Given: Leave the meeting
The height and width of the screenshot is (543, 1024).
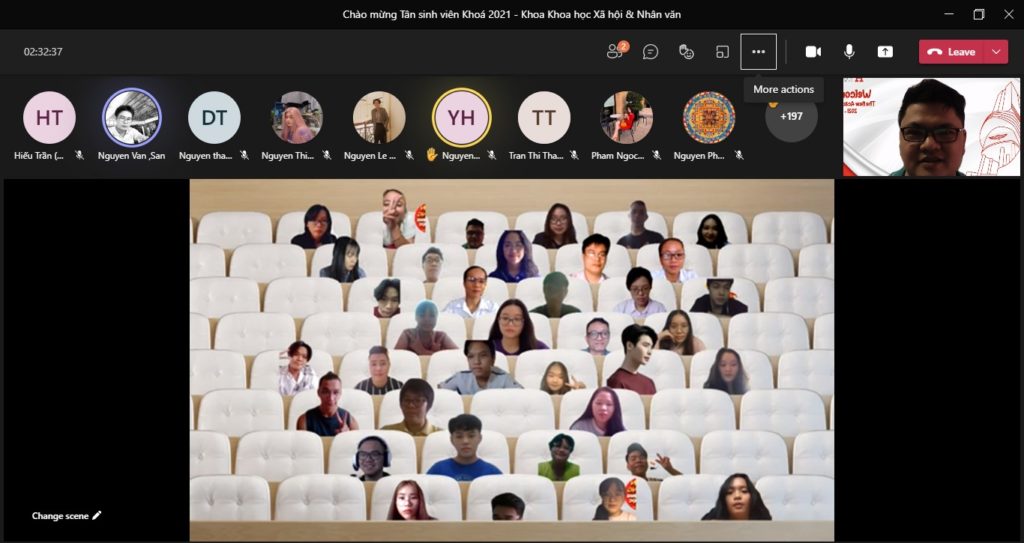Looking at the screenshot, I should point(952,52).
